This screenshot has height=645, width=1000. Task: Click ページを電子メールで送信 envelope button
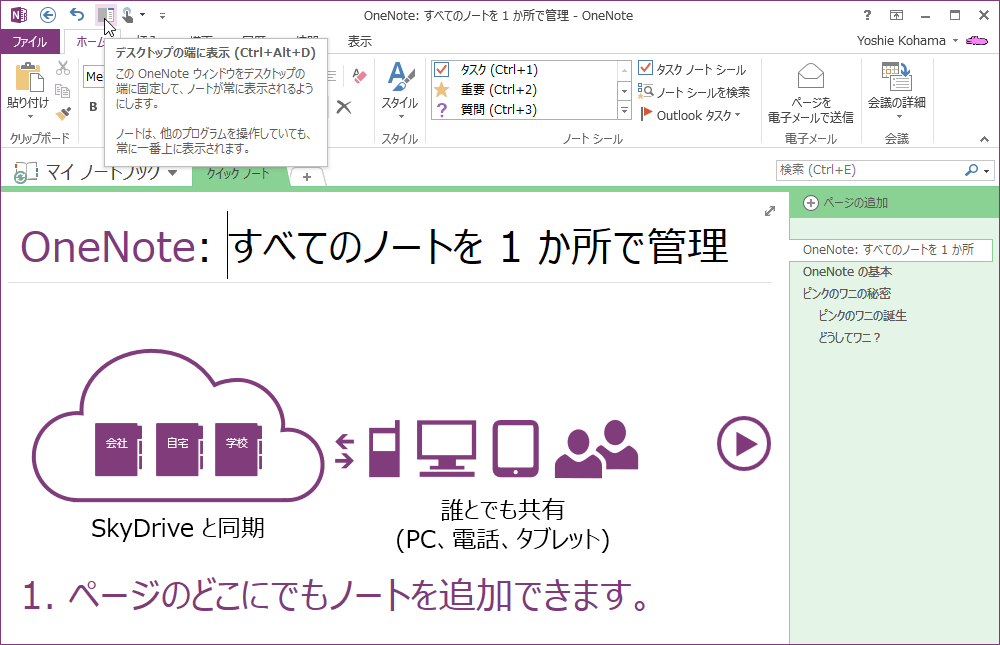click(811, 93)
